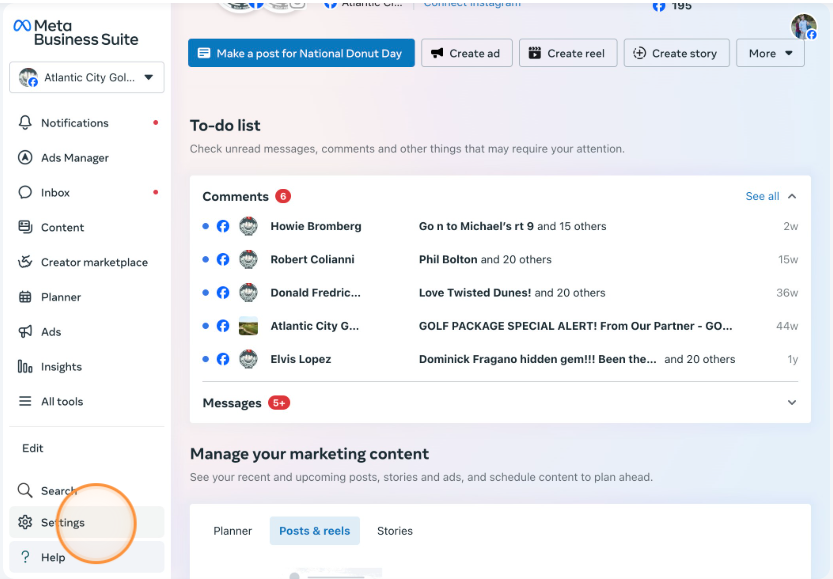The height and width of the screenshot is (579, 833).
Task: Switch to the Stories tab
Action: tap(394, 531)
